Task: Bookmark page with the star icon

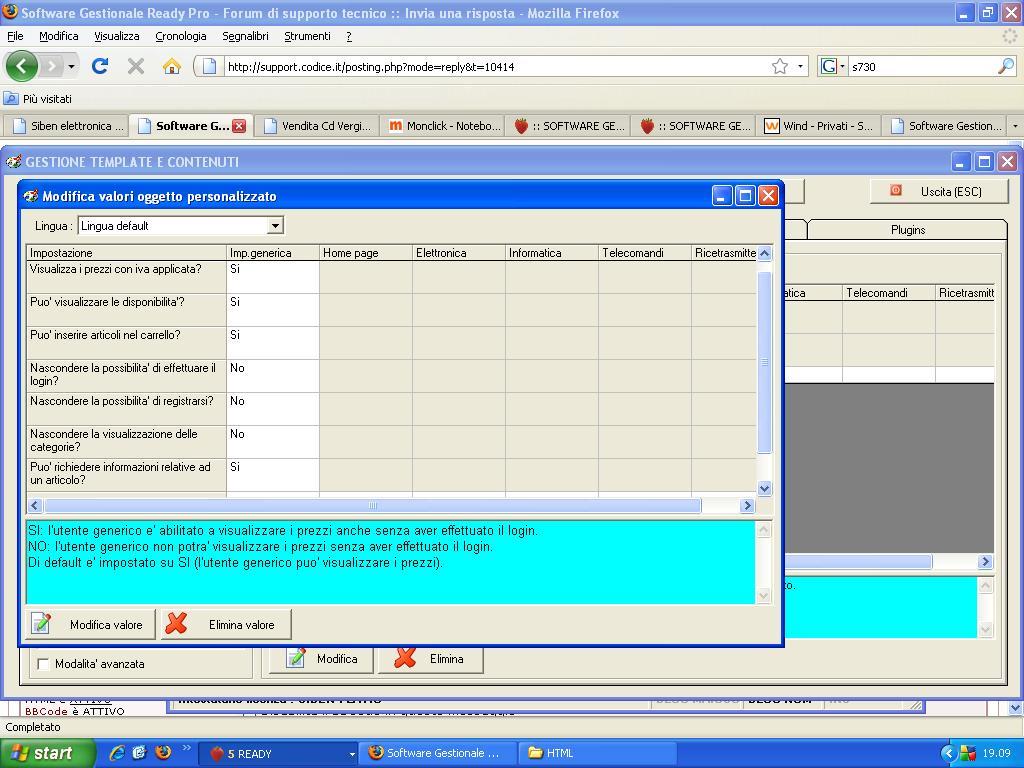Action: tap(780, 66)
